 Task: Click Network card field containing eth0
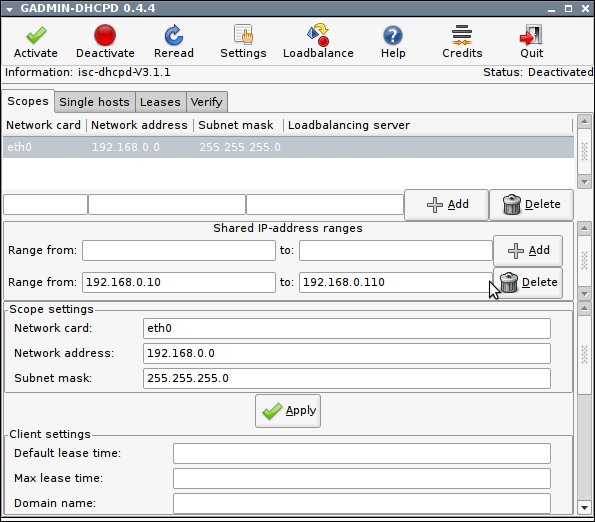click(347, 329)
